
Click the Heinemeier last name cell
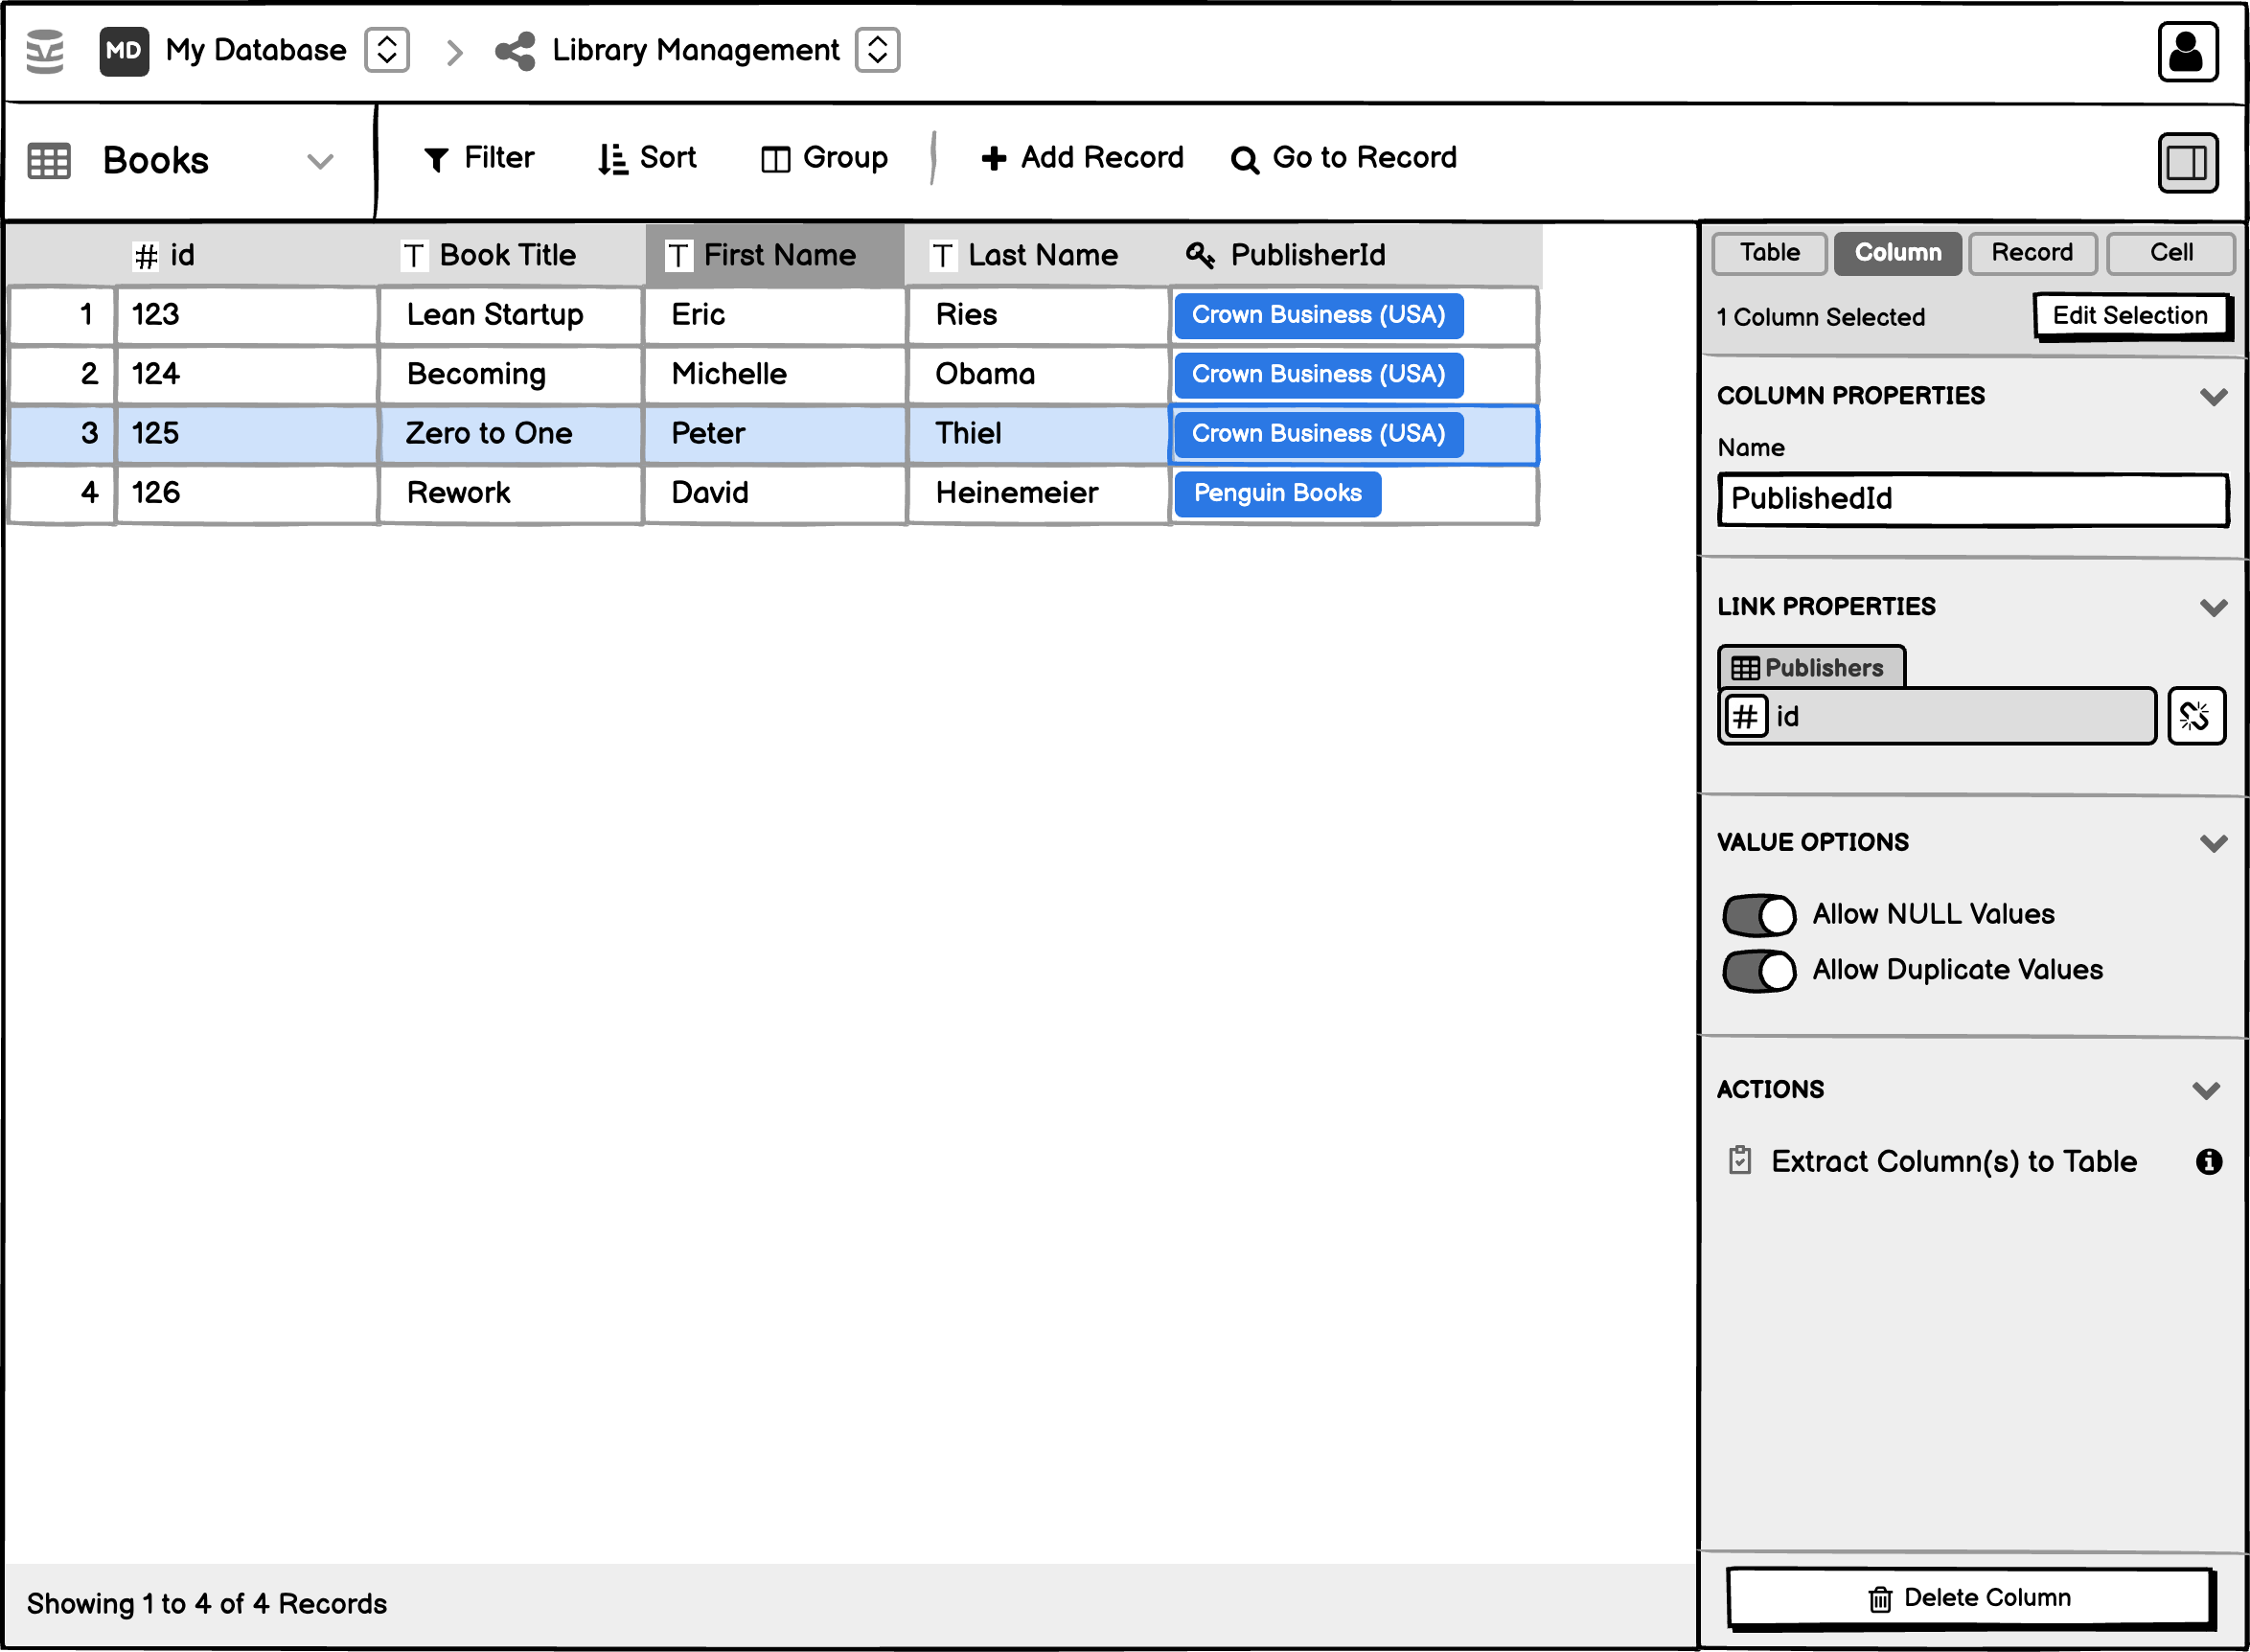point(1038,493)
